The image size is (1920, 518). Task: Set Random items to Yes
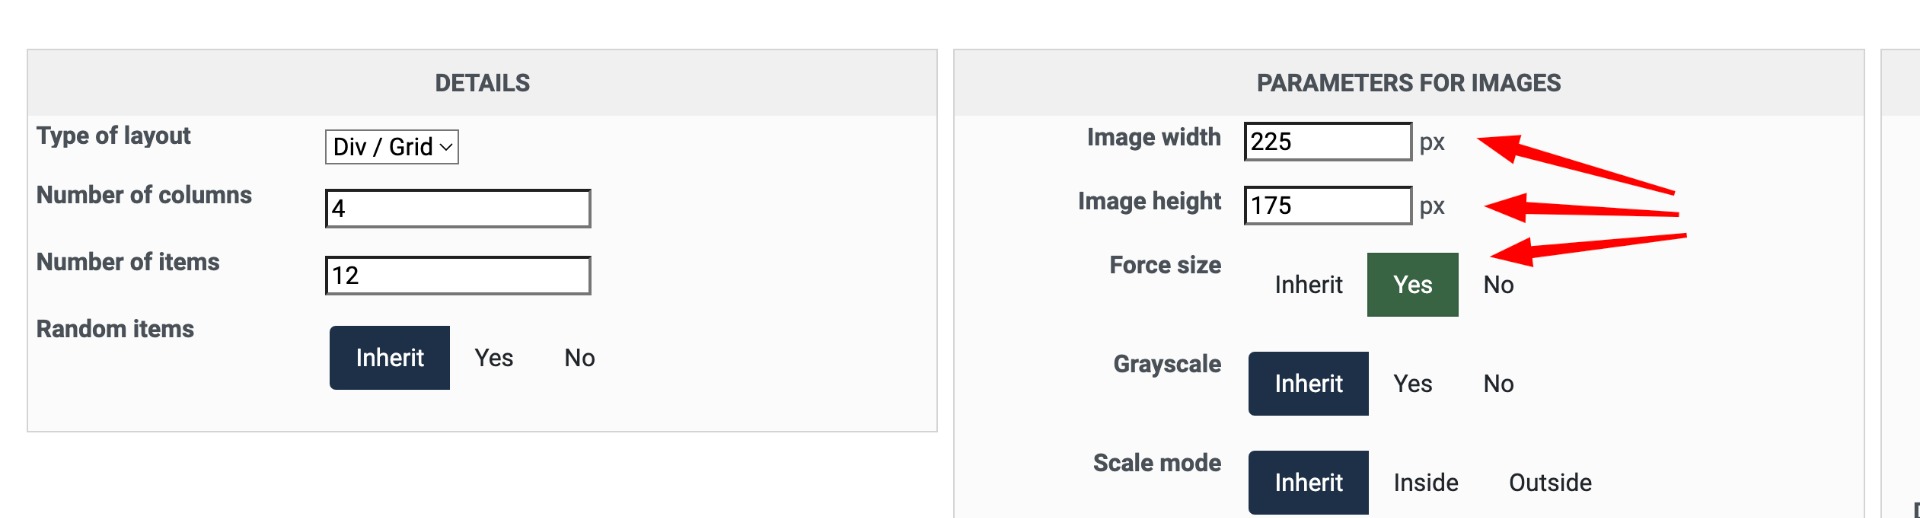[x=494, y=358]
